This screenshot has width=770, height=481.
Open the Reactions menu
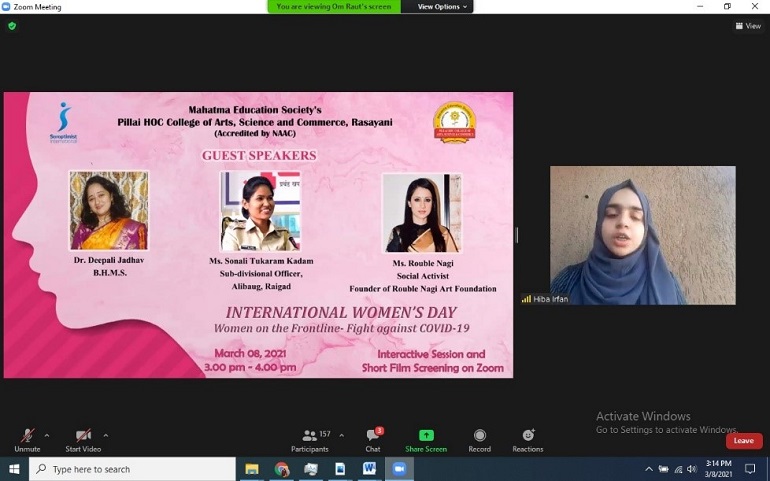pyautogui.click(x=528, y=440)
